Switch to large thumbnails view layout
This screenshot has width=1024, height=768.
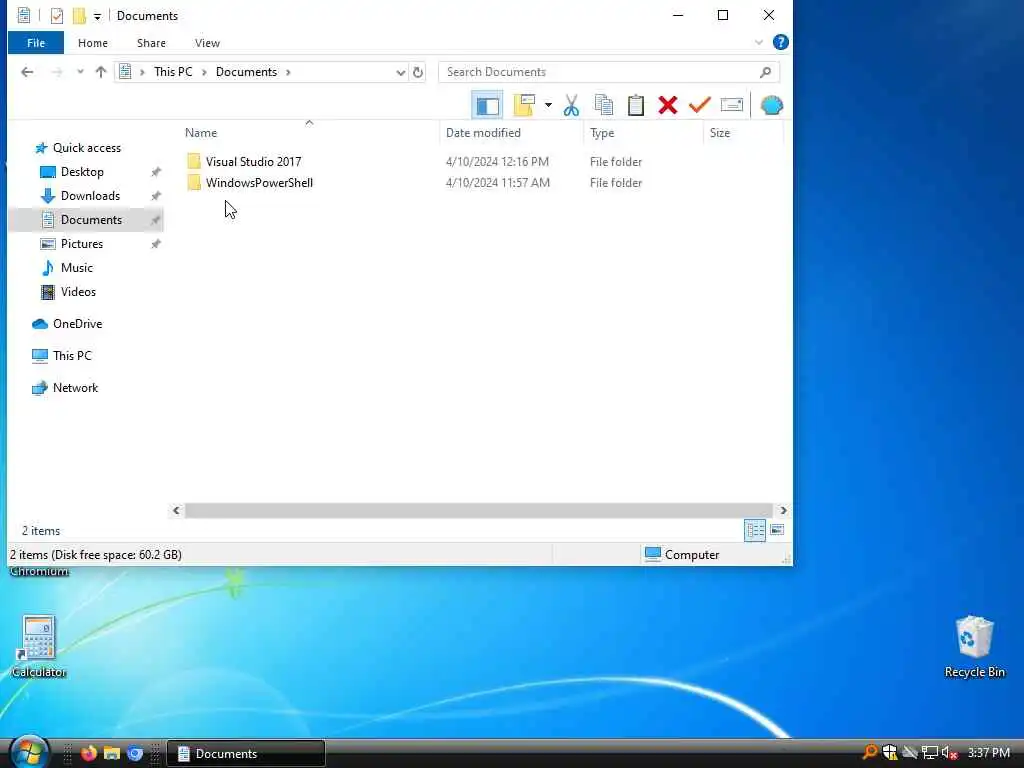point(777,530)
